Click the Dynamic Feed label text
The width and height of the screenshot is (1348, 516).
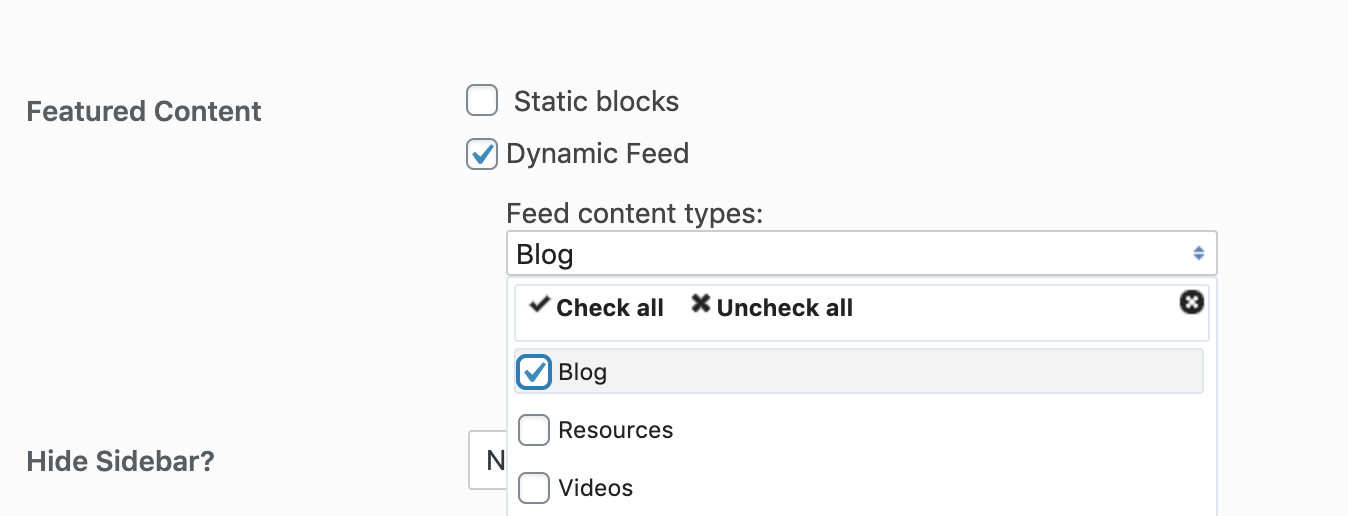tap(597, 154)
